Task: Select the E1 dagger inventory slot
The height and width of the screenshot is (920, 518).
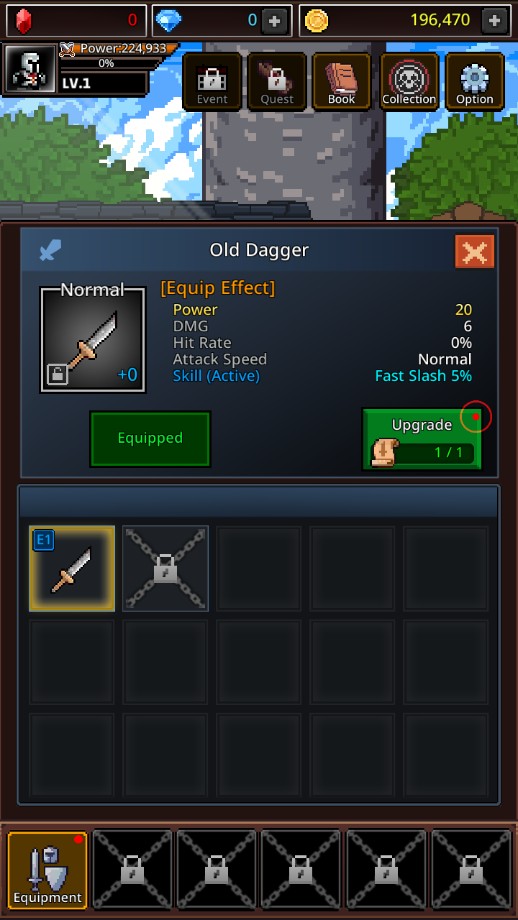Action: pos(72,569)
